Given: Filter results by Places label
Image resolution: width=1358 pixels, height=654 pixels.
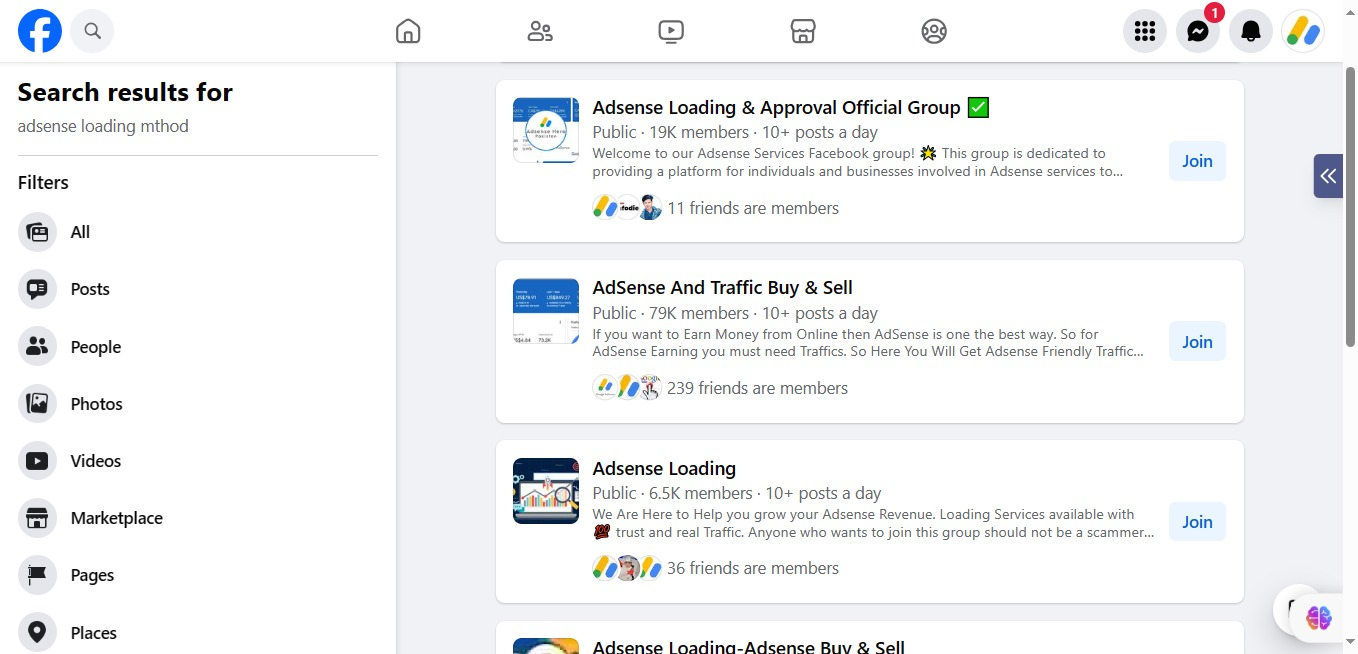Looking at the screenshot, I should point(94,633).
